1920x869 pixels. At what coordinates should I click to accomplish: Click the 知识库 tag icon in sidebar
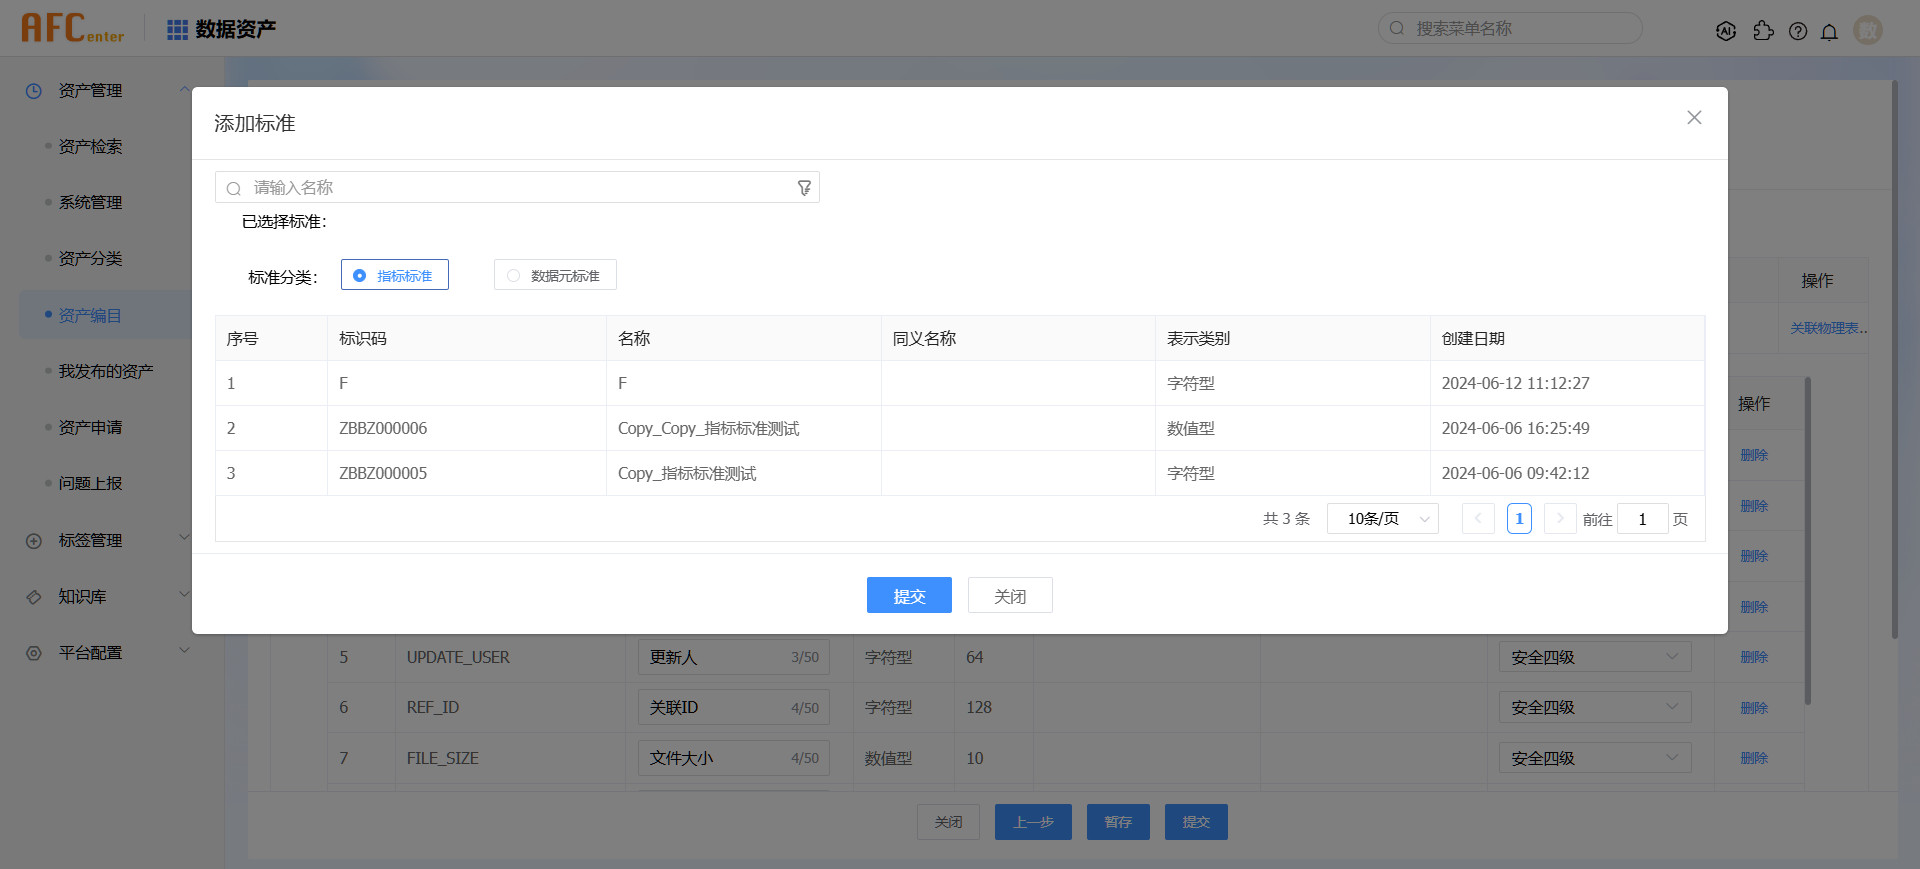pos(34,597)
